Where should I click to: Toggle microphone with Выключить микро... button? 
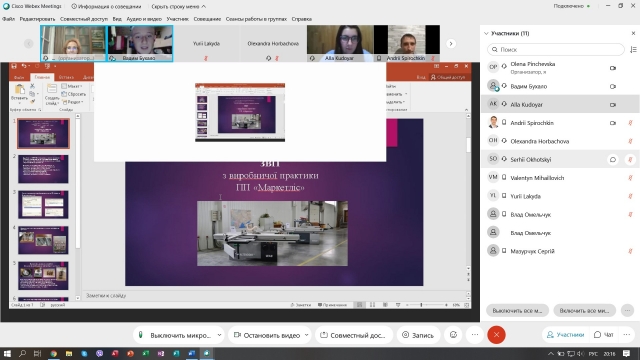pyautogui.click(x=175, y=335)
